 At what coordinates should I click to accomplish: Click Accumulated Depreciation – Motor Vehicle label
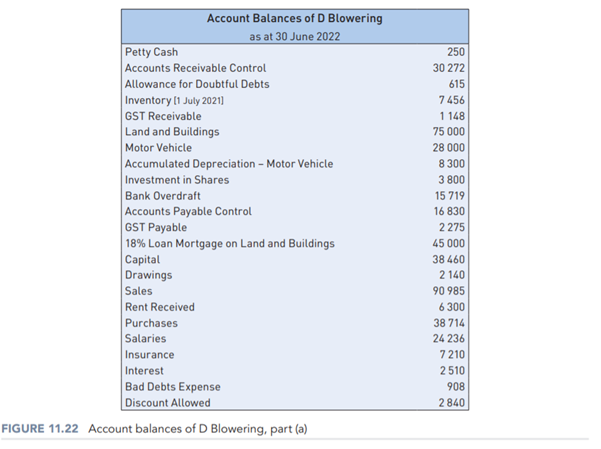click(229, 164)
